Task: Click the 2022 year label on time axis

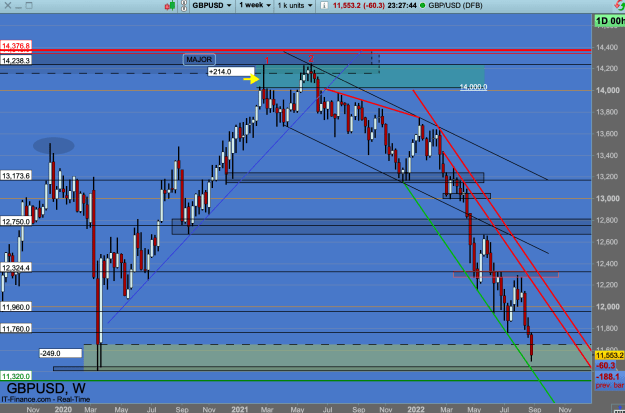Action: 416,409
